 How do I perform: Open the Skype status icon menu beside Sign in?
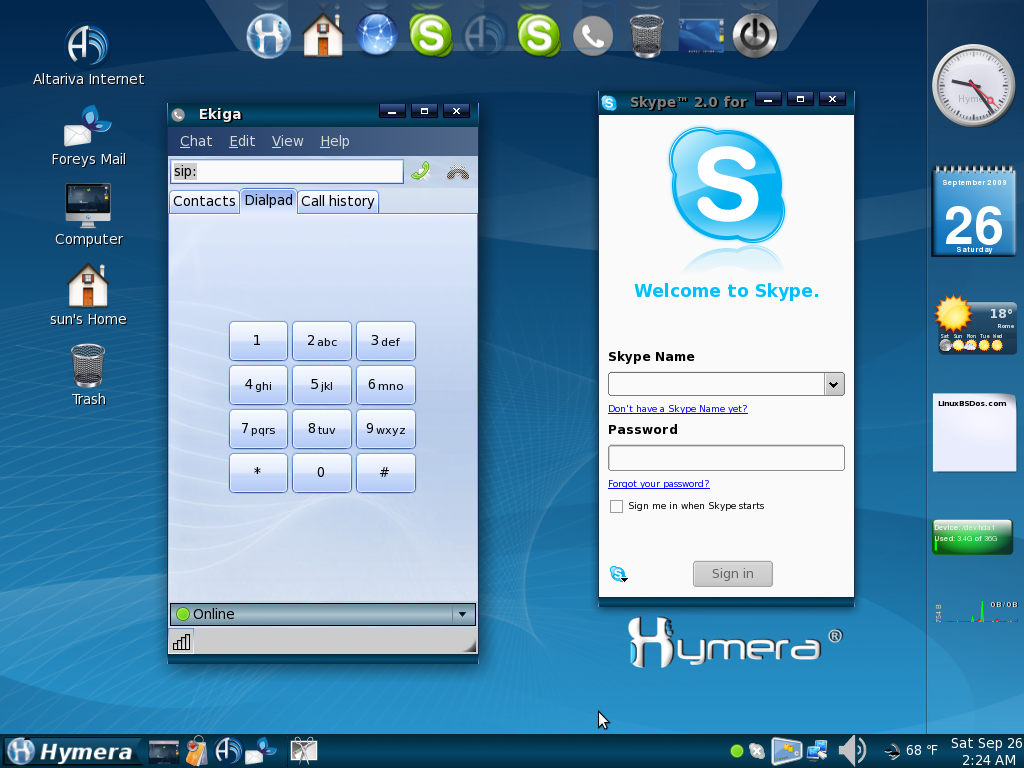click(618, 574)
